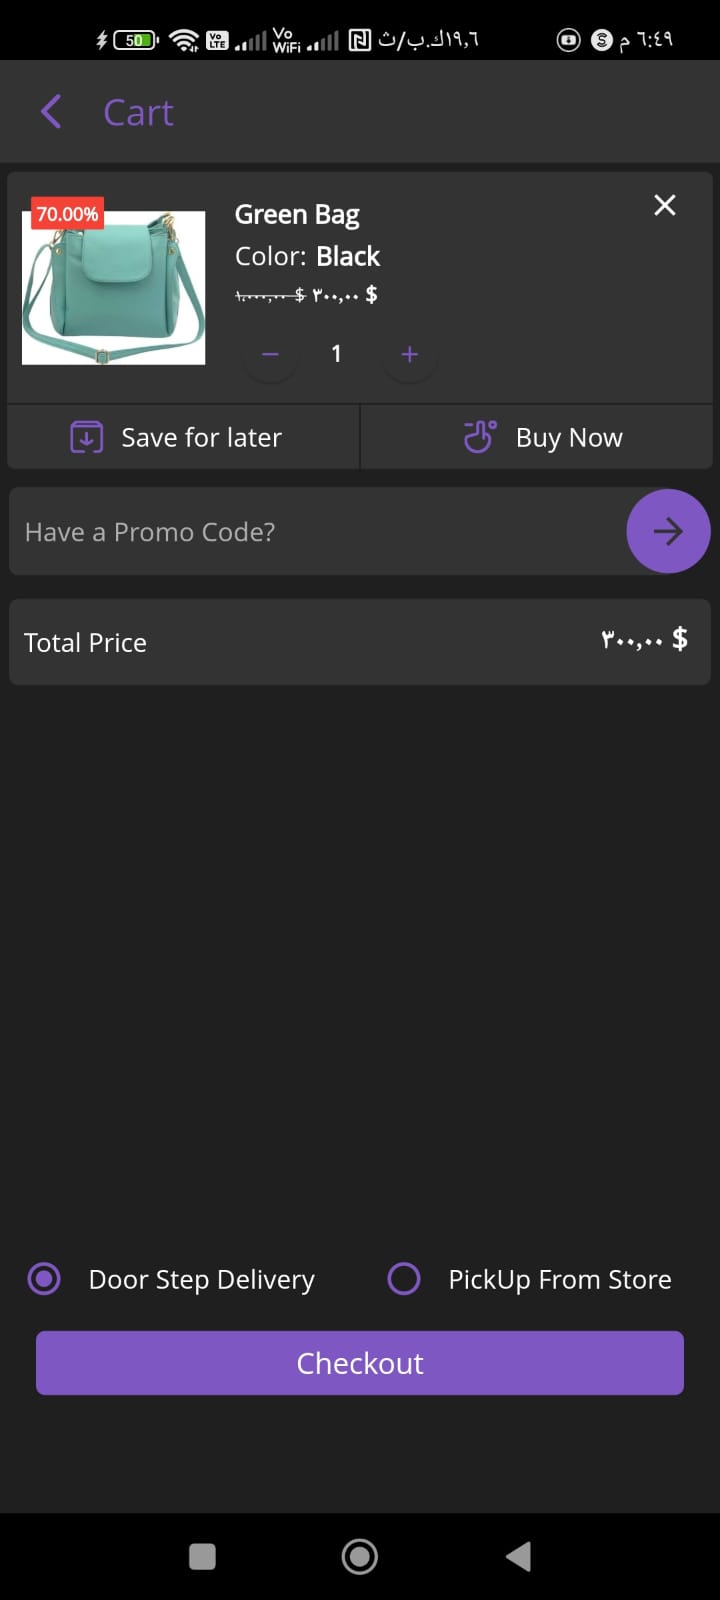720x1600 pixels.
Task: Click the Save for later label
Action: [201, 438]
